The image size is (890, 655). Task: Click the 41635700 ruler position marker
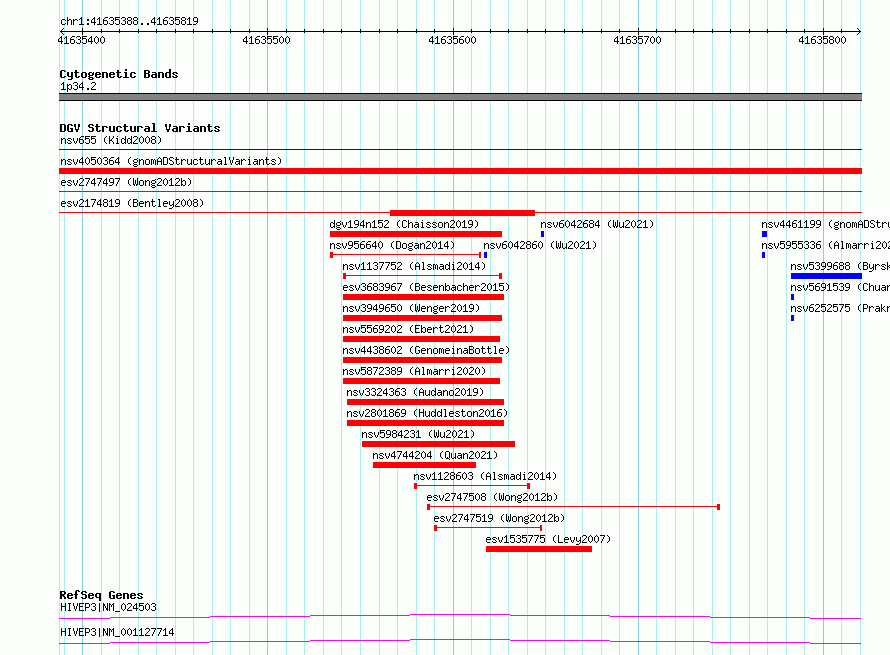pyautogui.click(x=637, y=40)
